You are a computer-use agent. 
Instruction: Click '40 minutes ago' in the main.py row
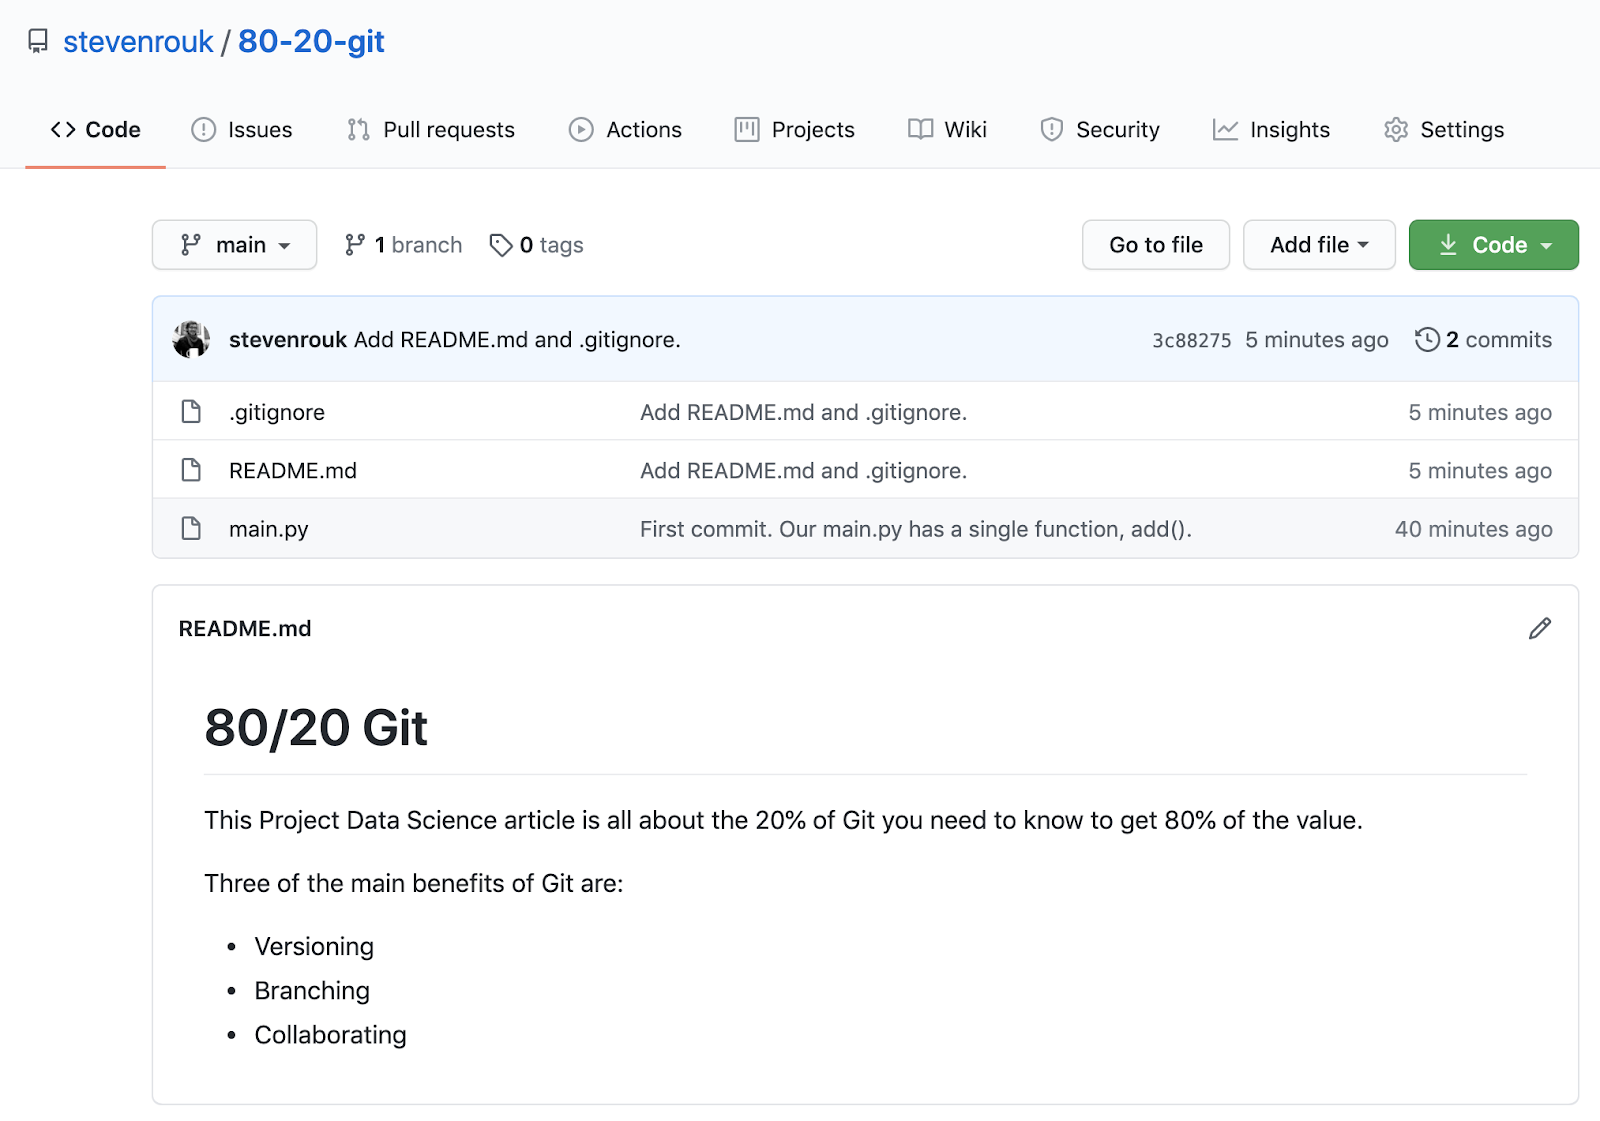pos(1474,529)
